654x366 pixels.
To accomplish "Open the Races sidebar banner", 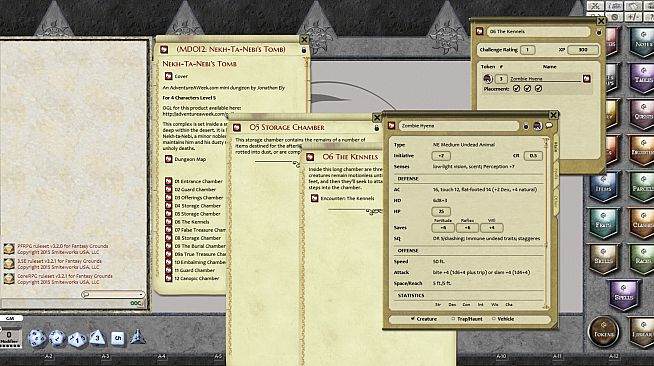I will point(642,259).
